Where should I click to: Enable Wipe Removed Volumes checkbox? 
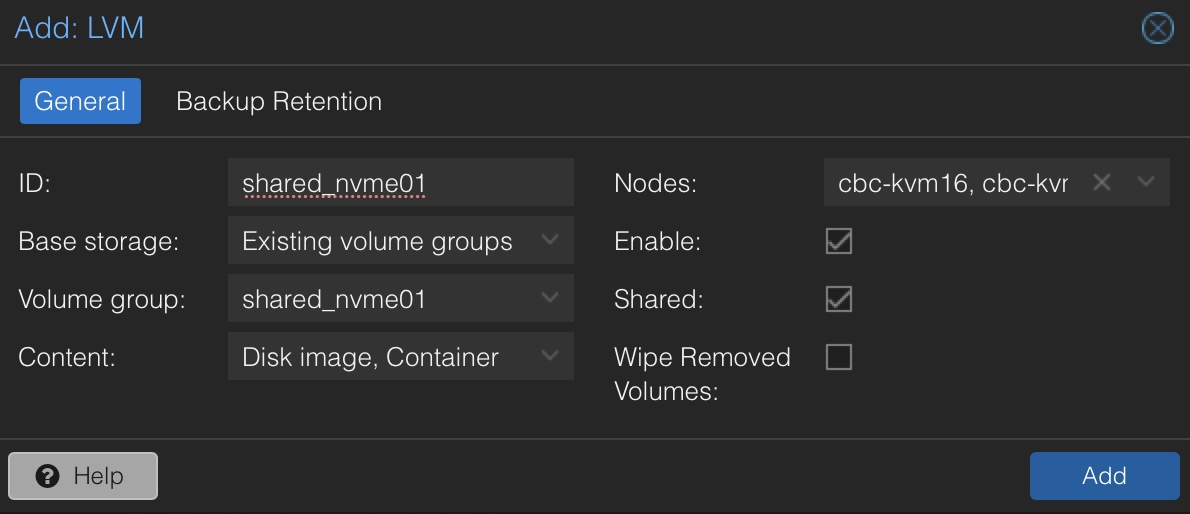pos(838,357)
